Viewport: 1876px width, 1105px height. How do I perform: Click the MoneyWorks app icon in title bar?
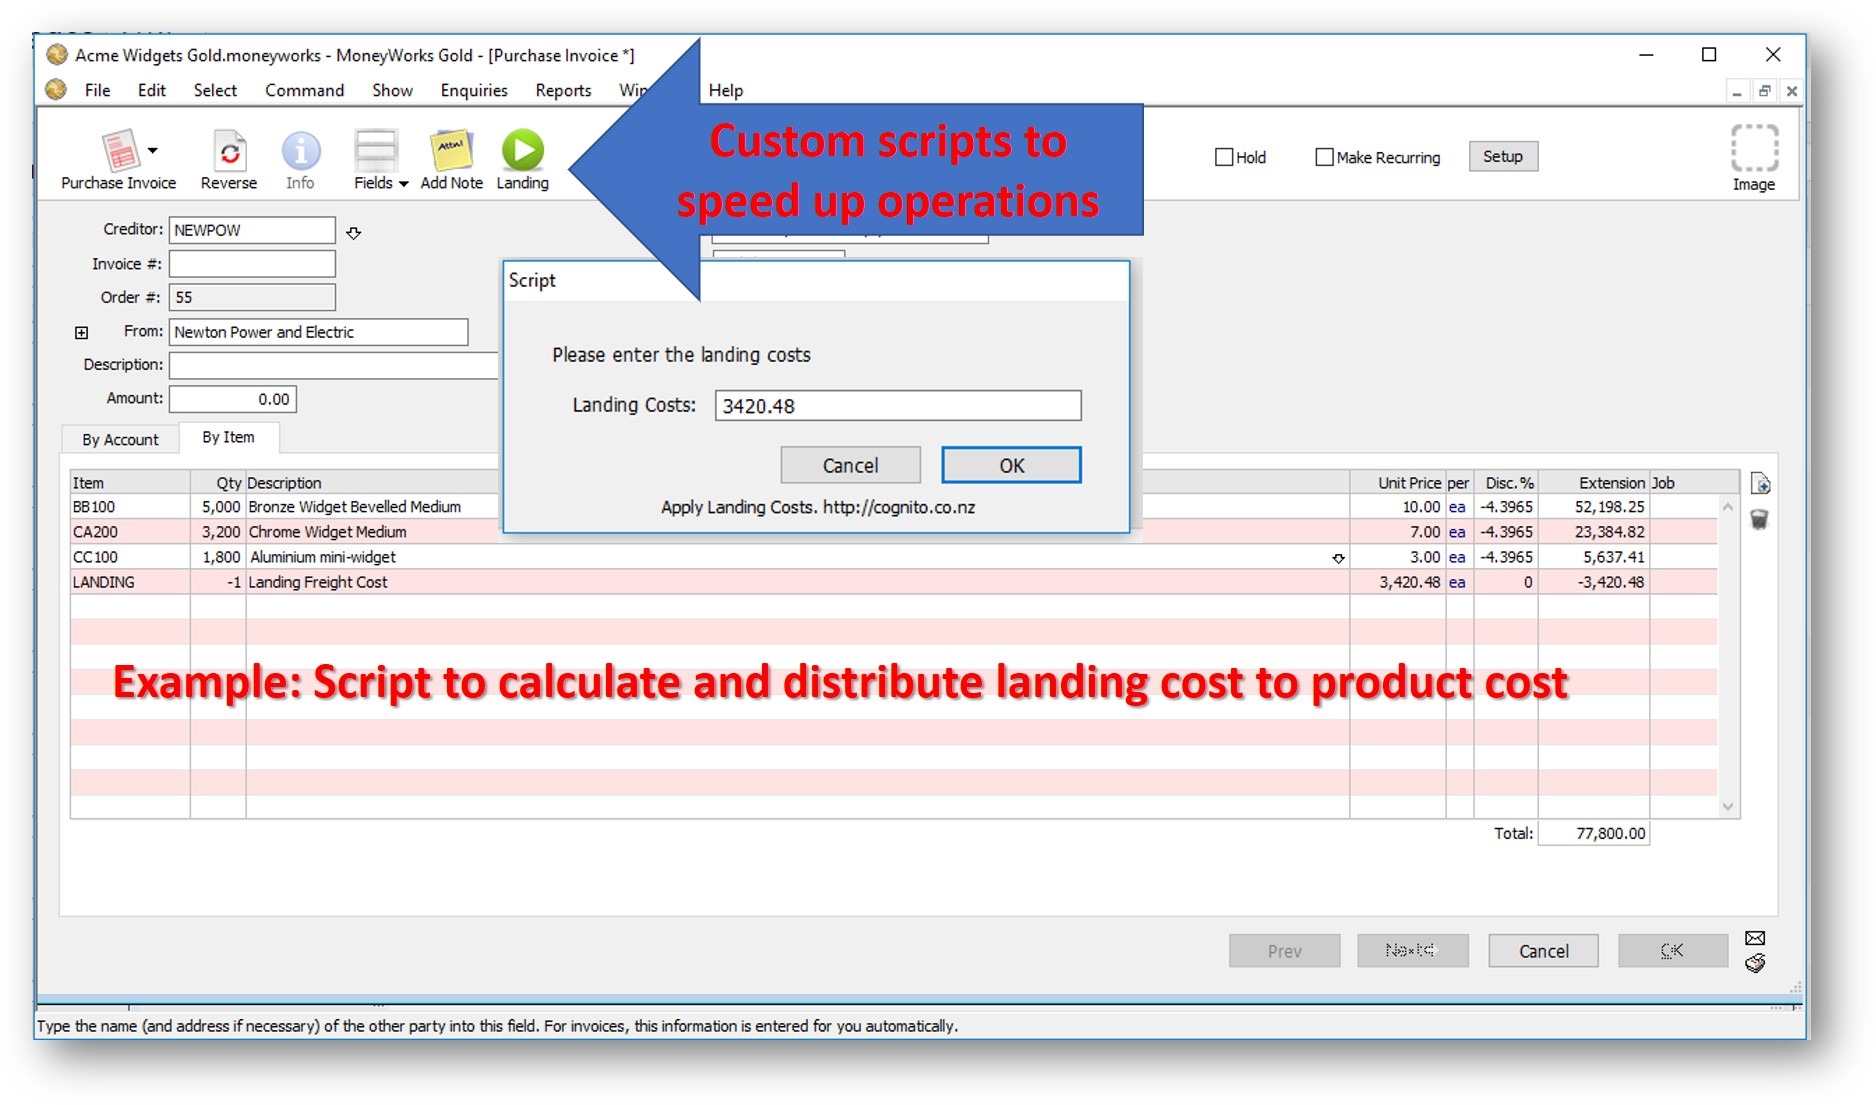click(57, 55)
